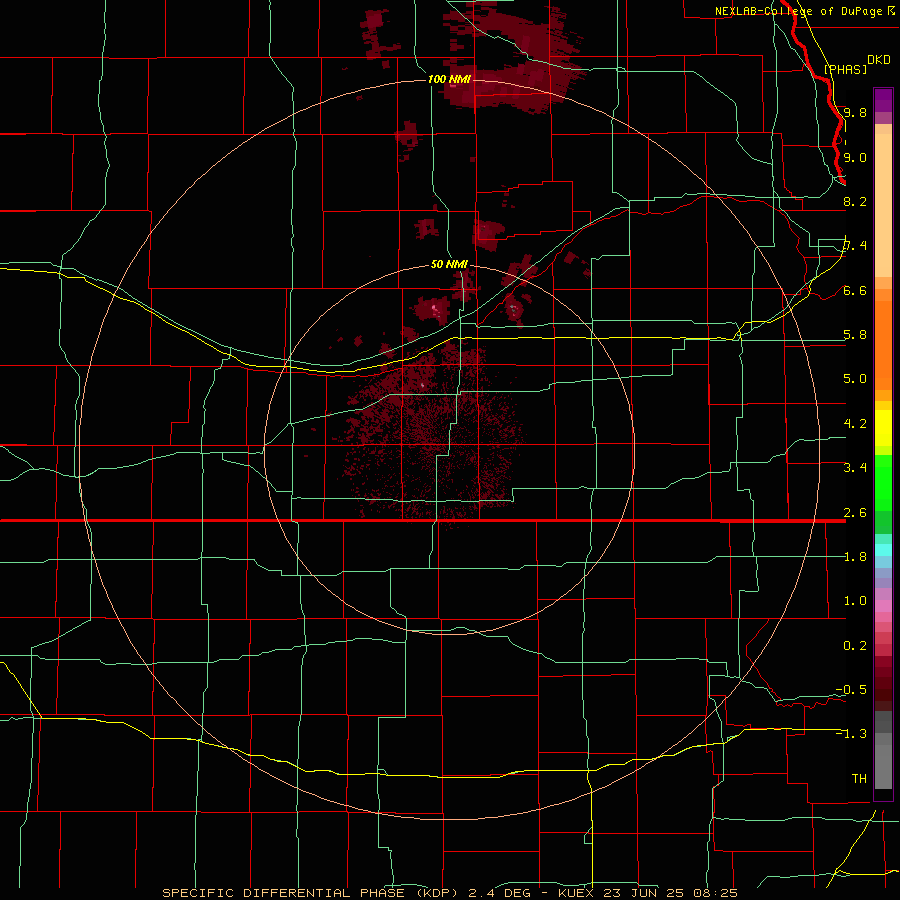Screen dimensions: 900x900
Task: Click the 50 NMI range ring label
Action: coord(449,264)
